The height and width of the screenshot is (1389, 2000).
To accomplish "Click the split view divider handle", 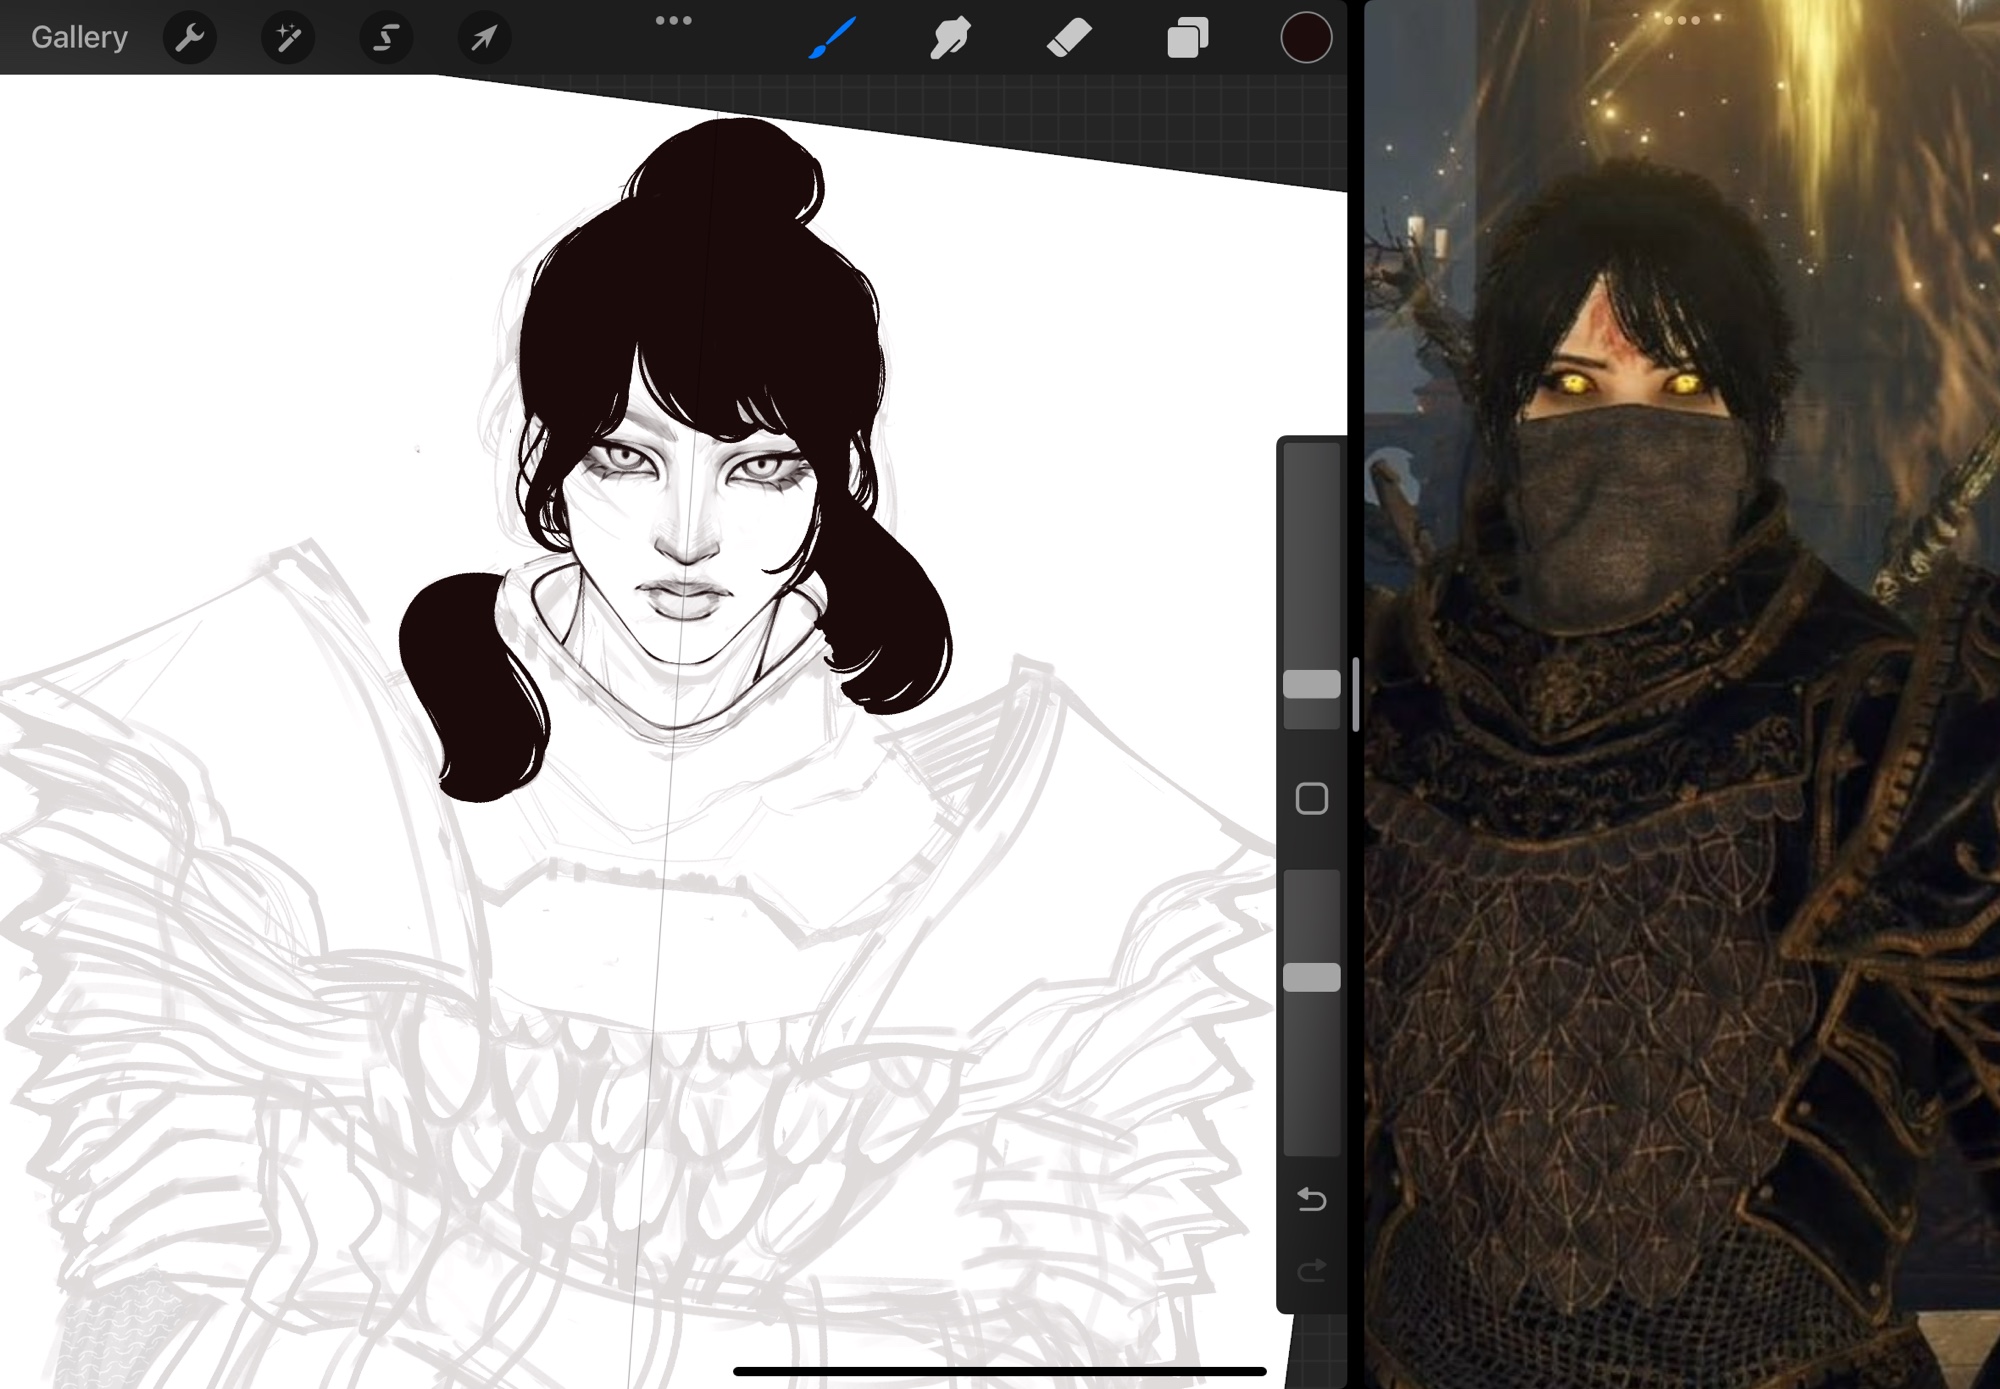I will pos(1356,694).
